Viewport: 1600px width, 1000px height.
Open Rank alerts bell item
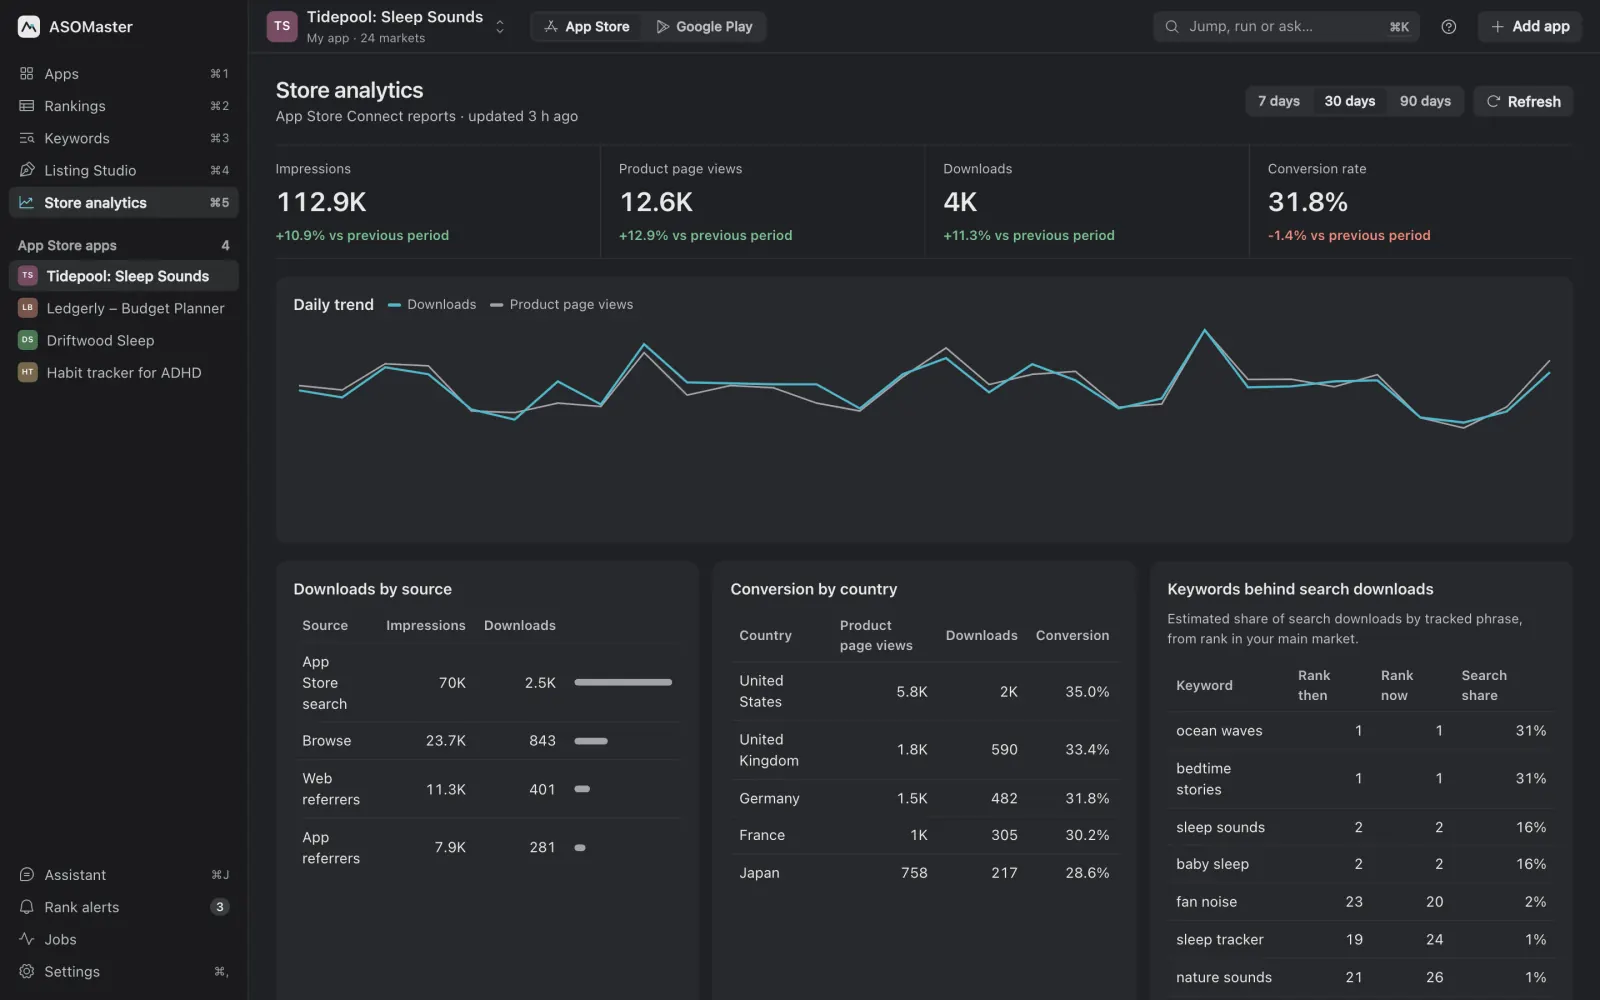[x=124, y=907]
